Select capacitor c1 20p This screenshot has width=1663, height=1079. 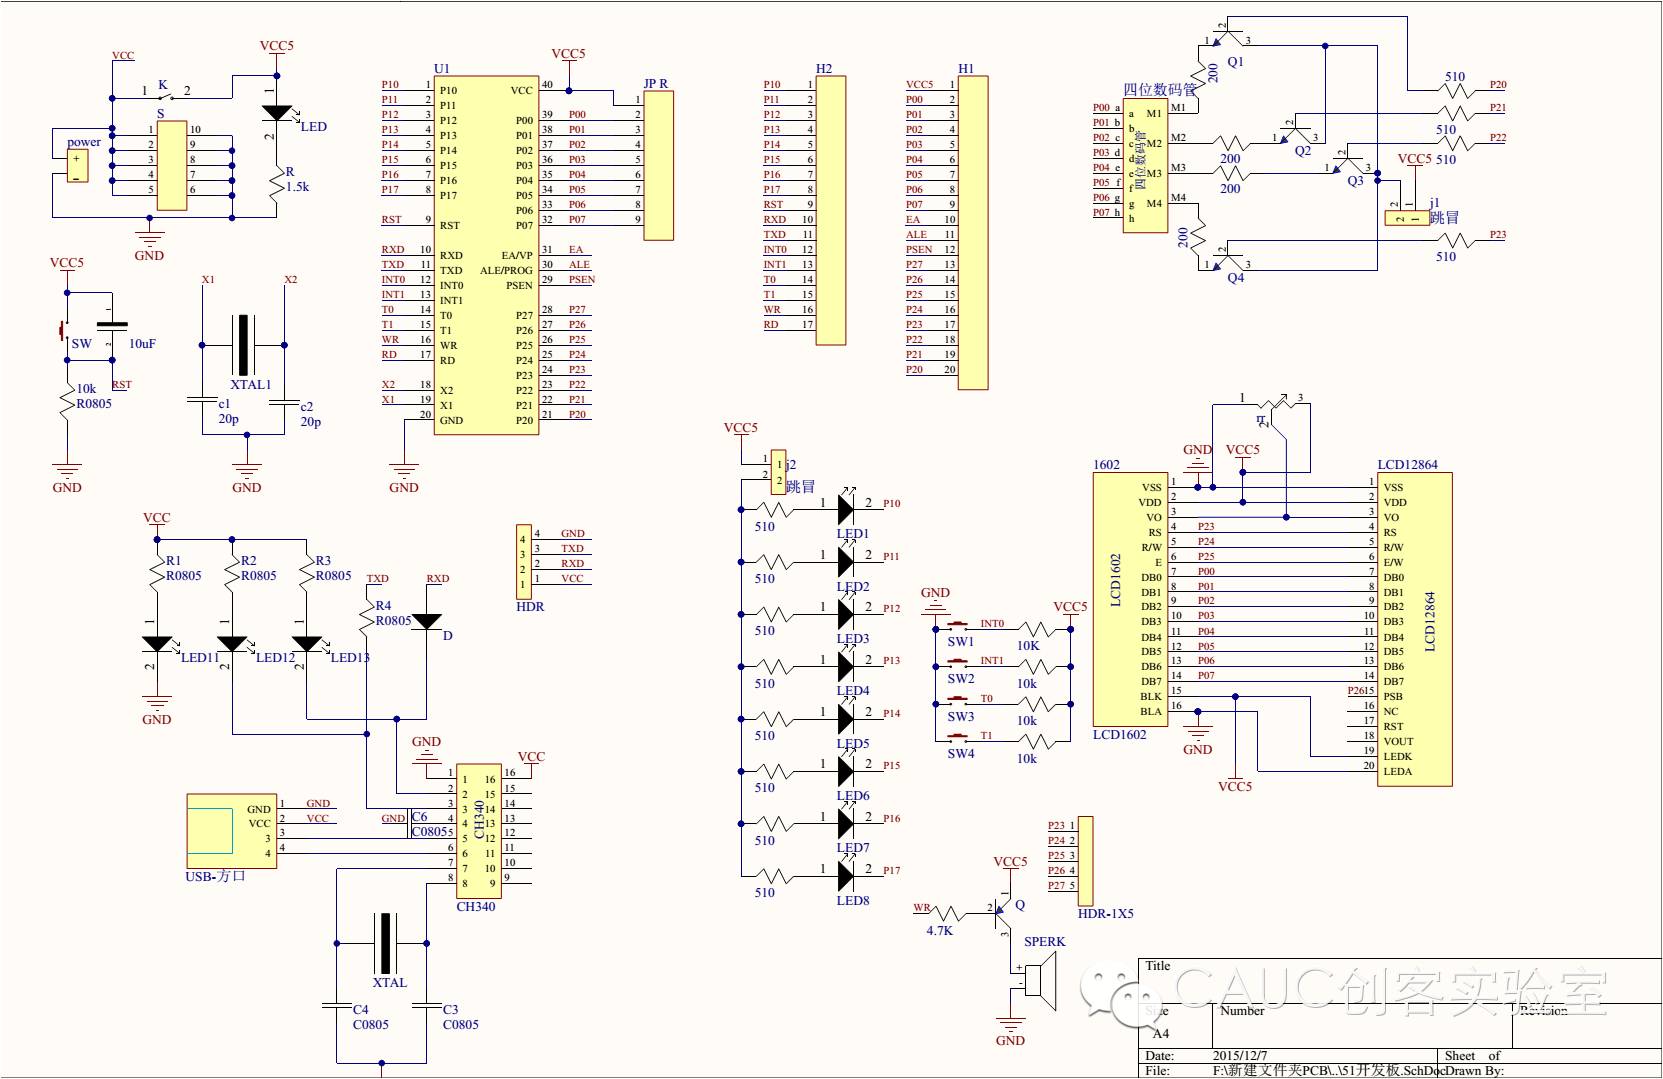[203, 401]
